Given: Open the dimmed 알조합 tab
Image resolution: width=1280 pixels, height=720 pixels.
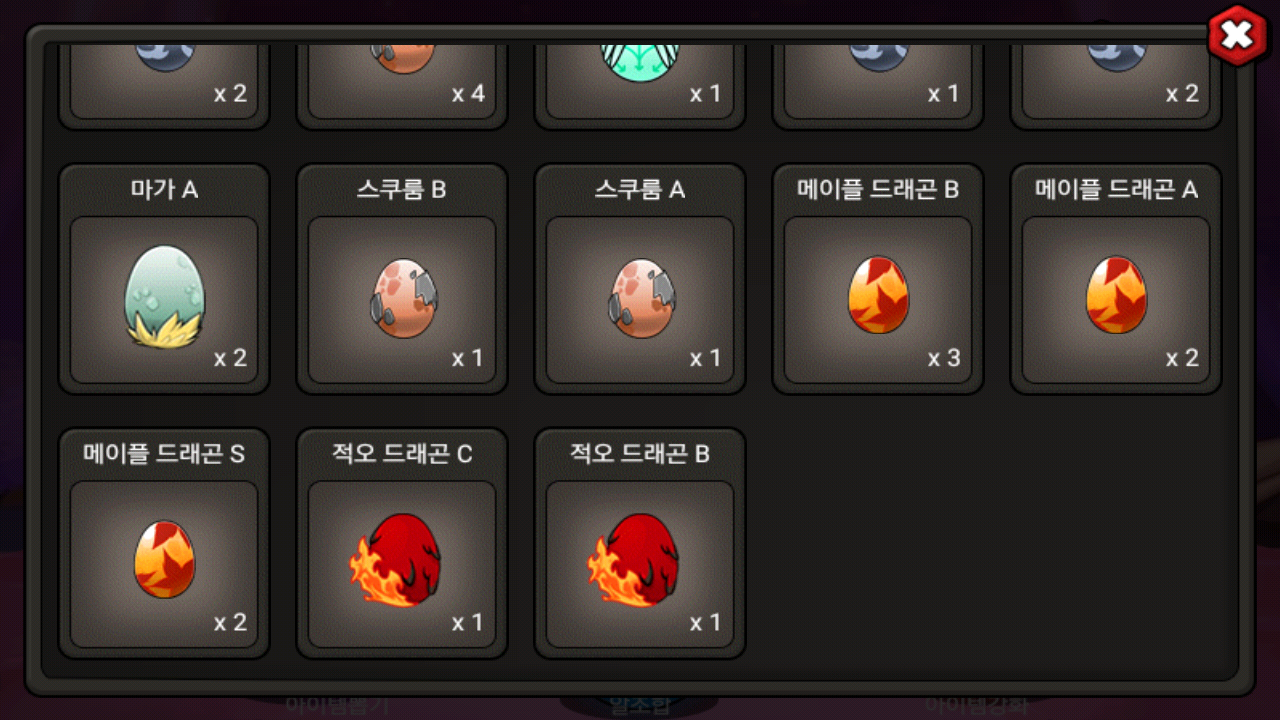Looking at the screenshot, I should coord(640,704).
